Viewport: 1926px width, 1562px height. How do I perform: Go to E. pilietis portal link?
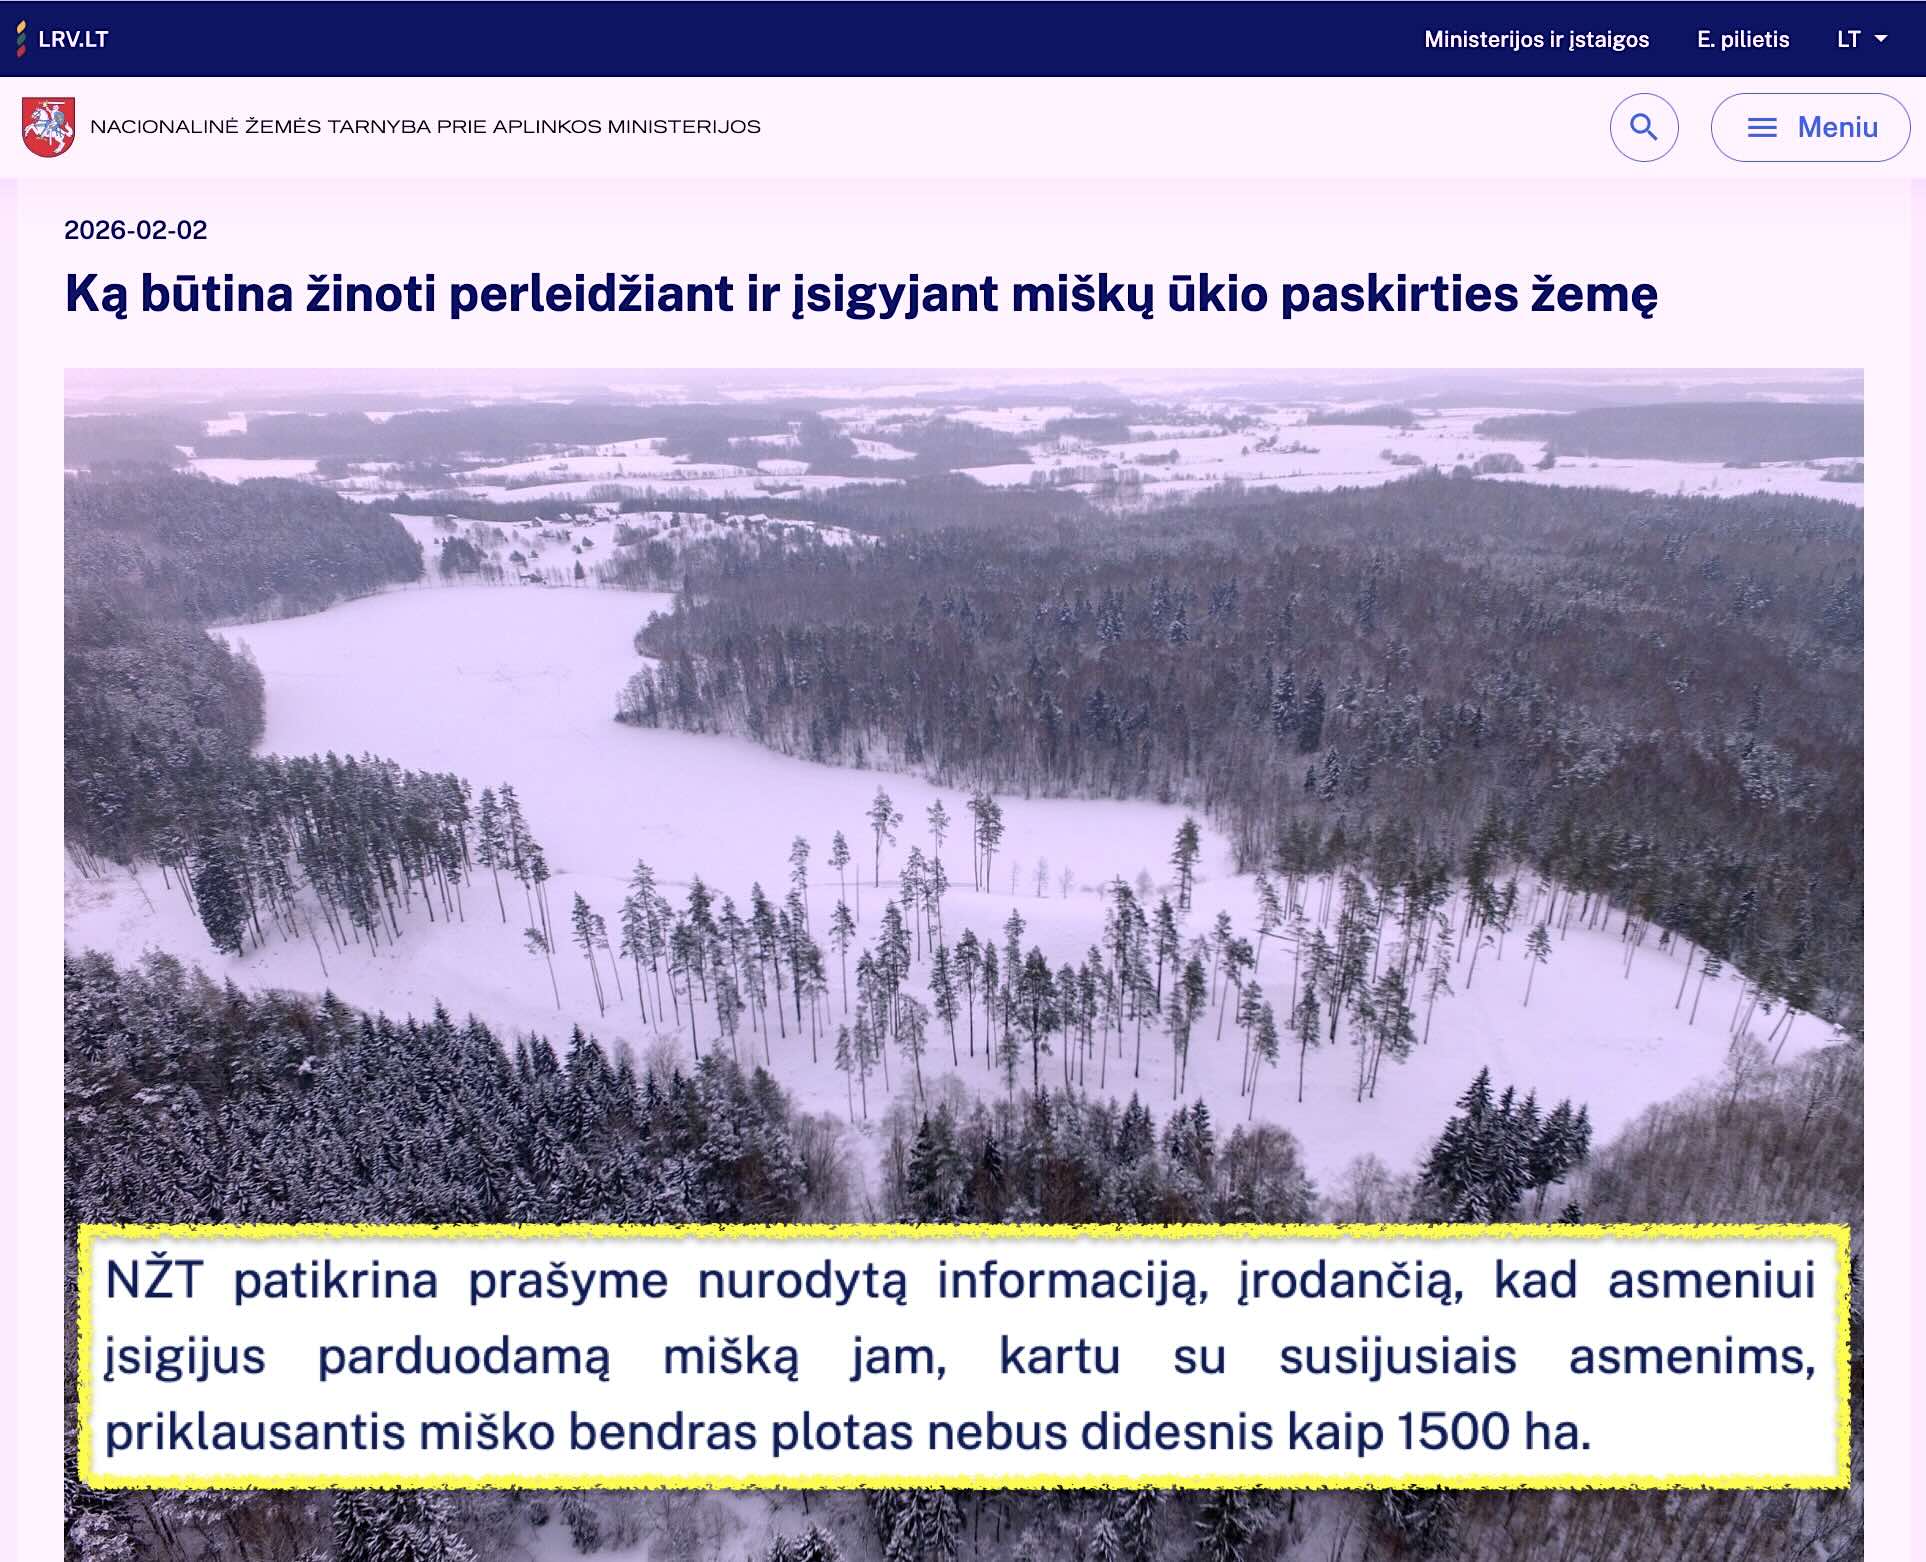(x=1742, y=39)
